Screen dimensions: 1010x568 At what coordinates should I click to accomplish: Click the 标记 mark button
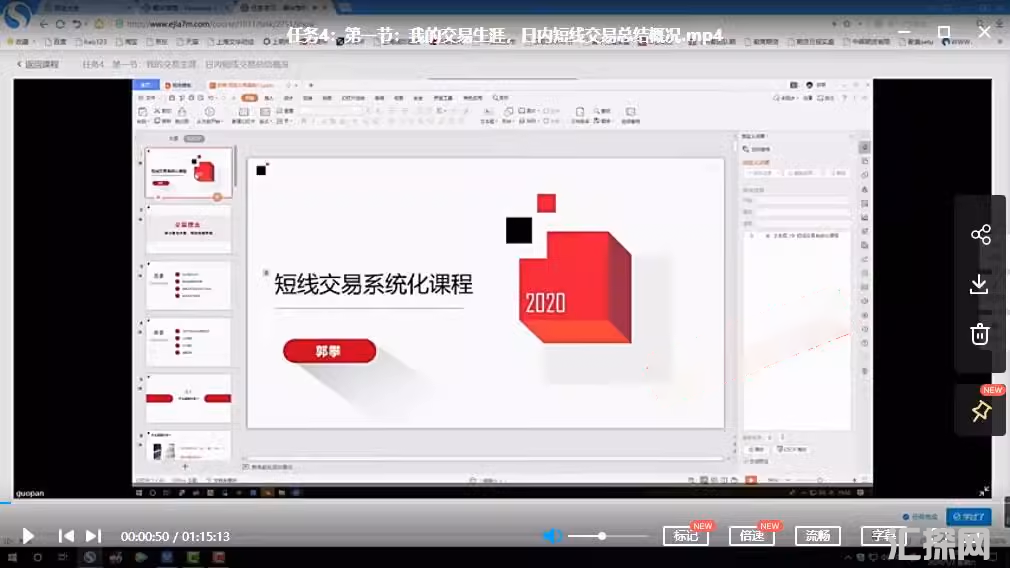[686, 536]
